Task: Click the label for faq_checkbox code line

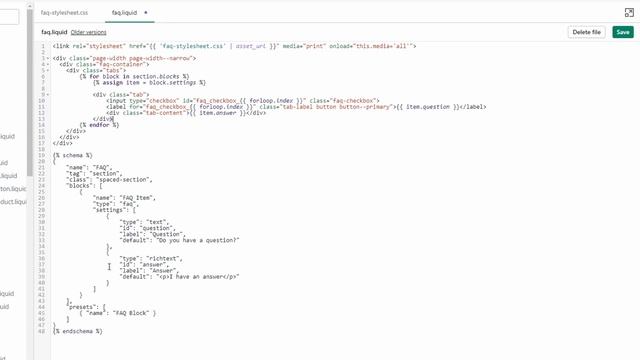Action: pos(296,107)
